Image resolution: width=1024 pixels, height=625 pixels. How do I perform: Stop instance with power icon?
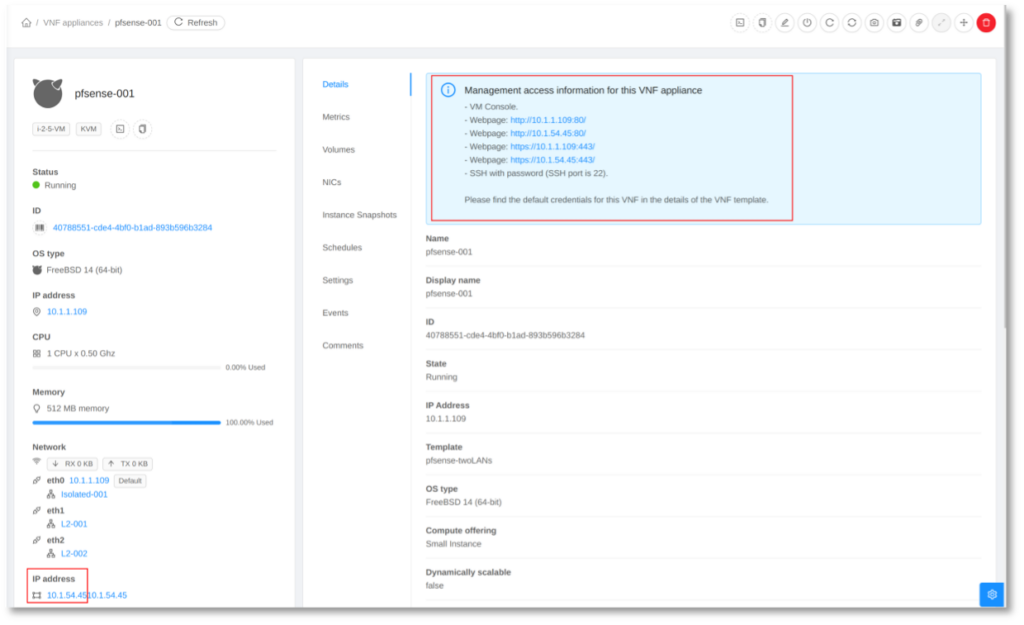807,23
